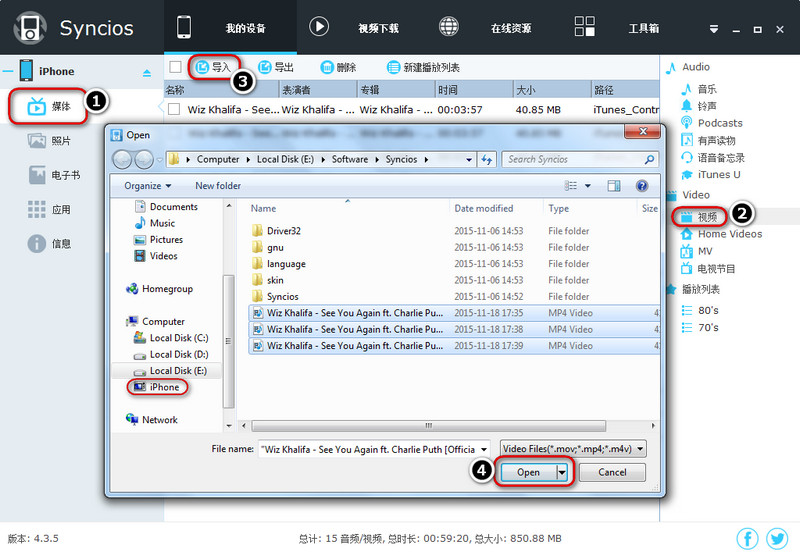This screenshot has height=556, width=800.
Task: Open the 电子书 ebooks section
Action: click(x=54, y=175)
